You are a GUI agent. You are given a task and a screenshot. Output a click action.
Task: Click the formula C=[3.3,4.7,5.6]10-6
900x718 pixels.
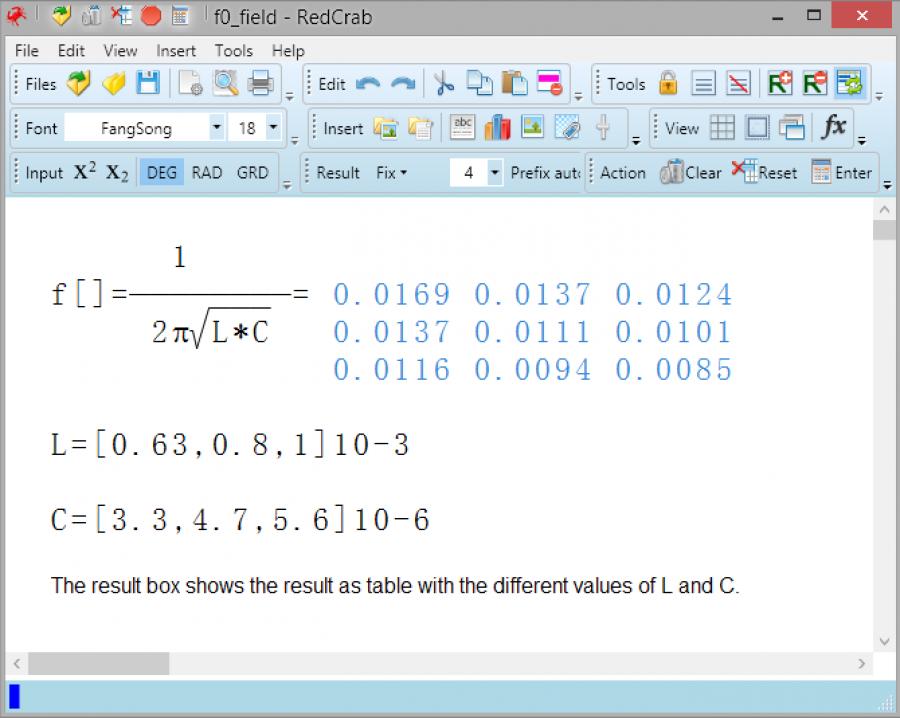pyautogui.click(x=240, y=519)
